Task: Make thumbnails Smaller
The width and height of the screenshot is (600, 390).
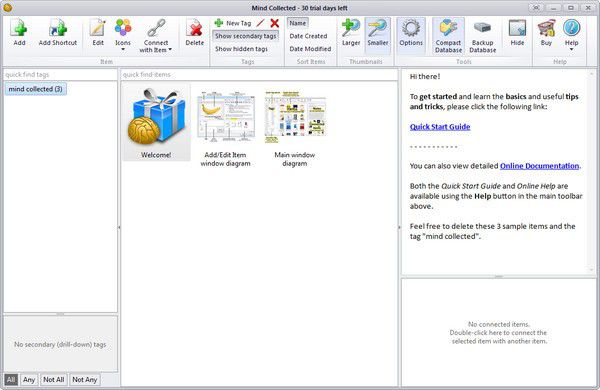Action: pos(378,33)
